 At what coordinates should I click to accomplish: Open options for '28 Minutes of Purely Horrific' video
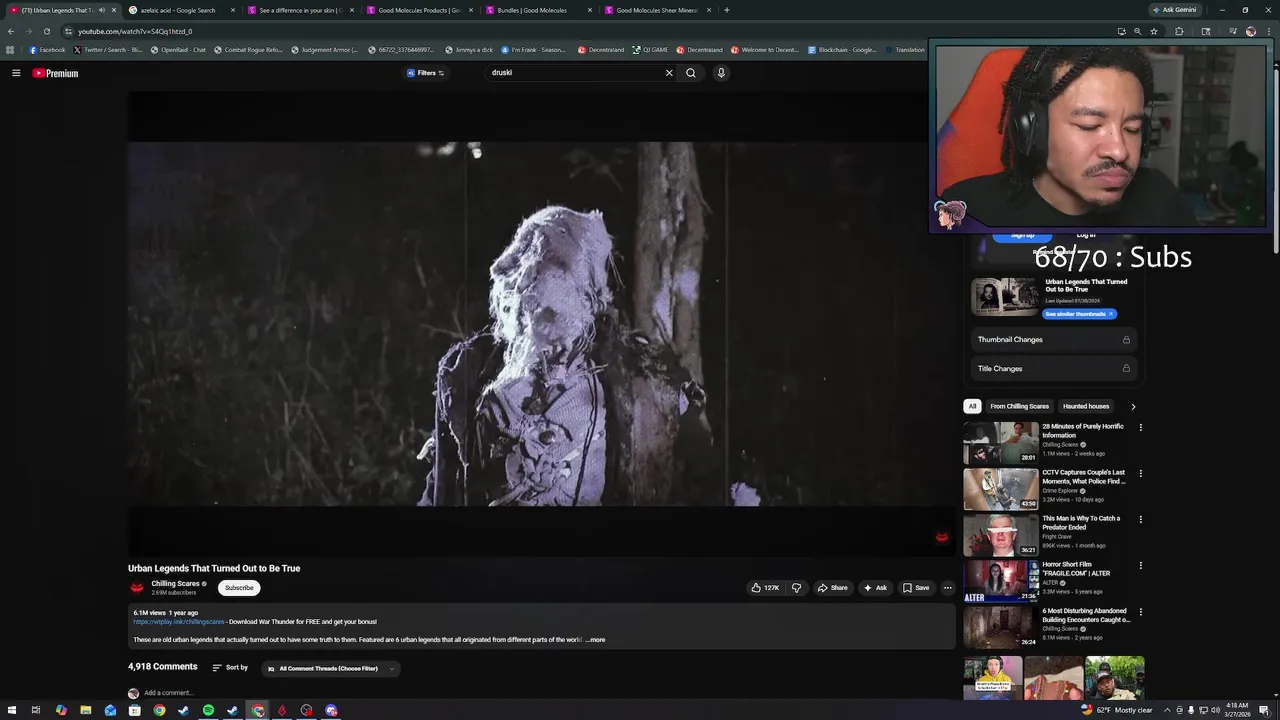tap(1140, 428)
